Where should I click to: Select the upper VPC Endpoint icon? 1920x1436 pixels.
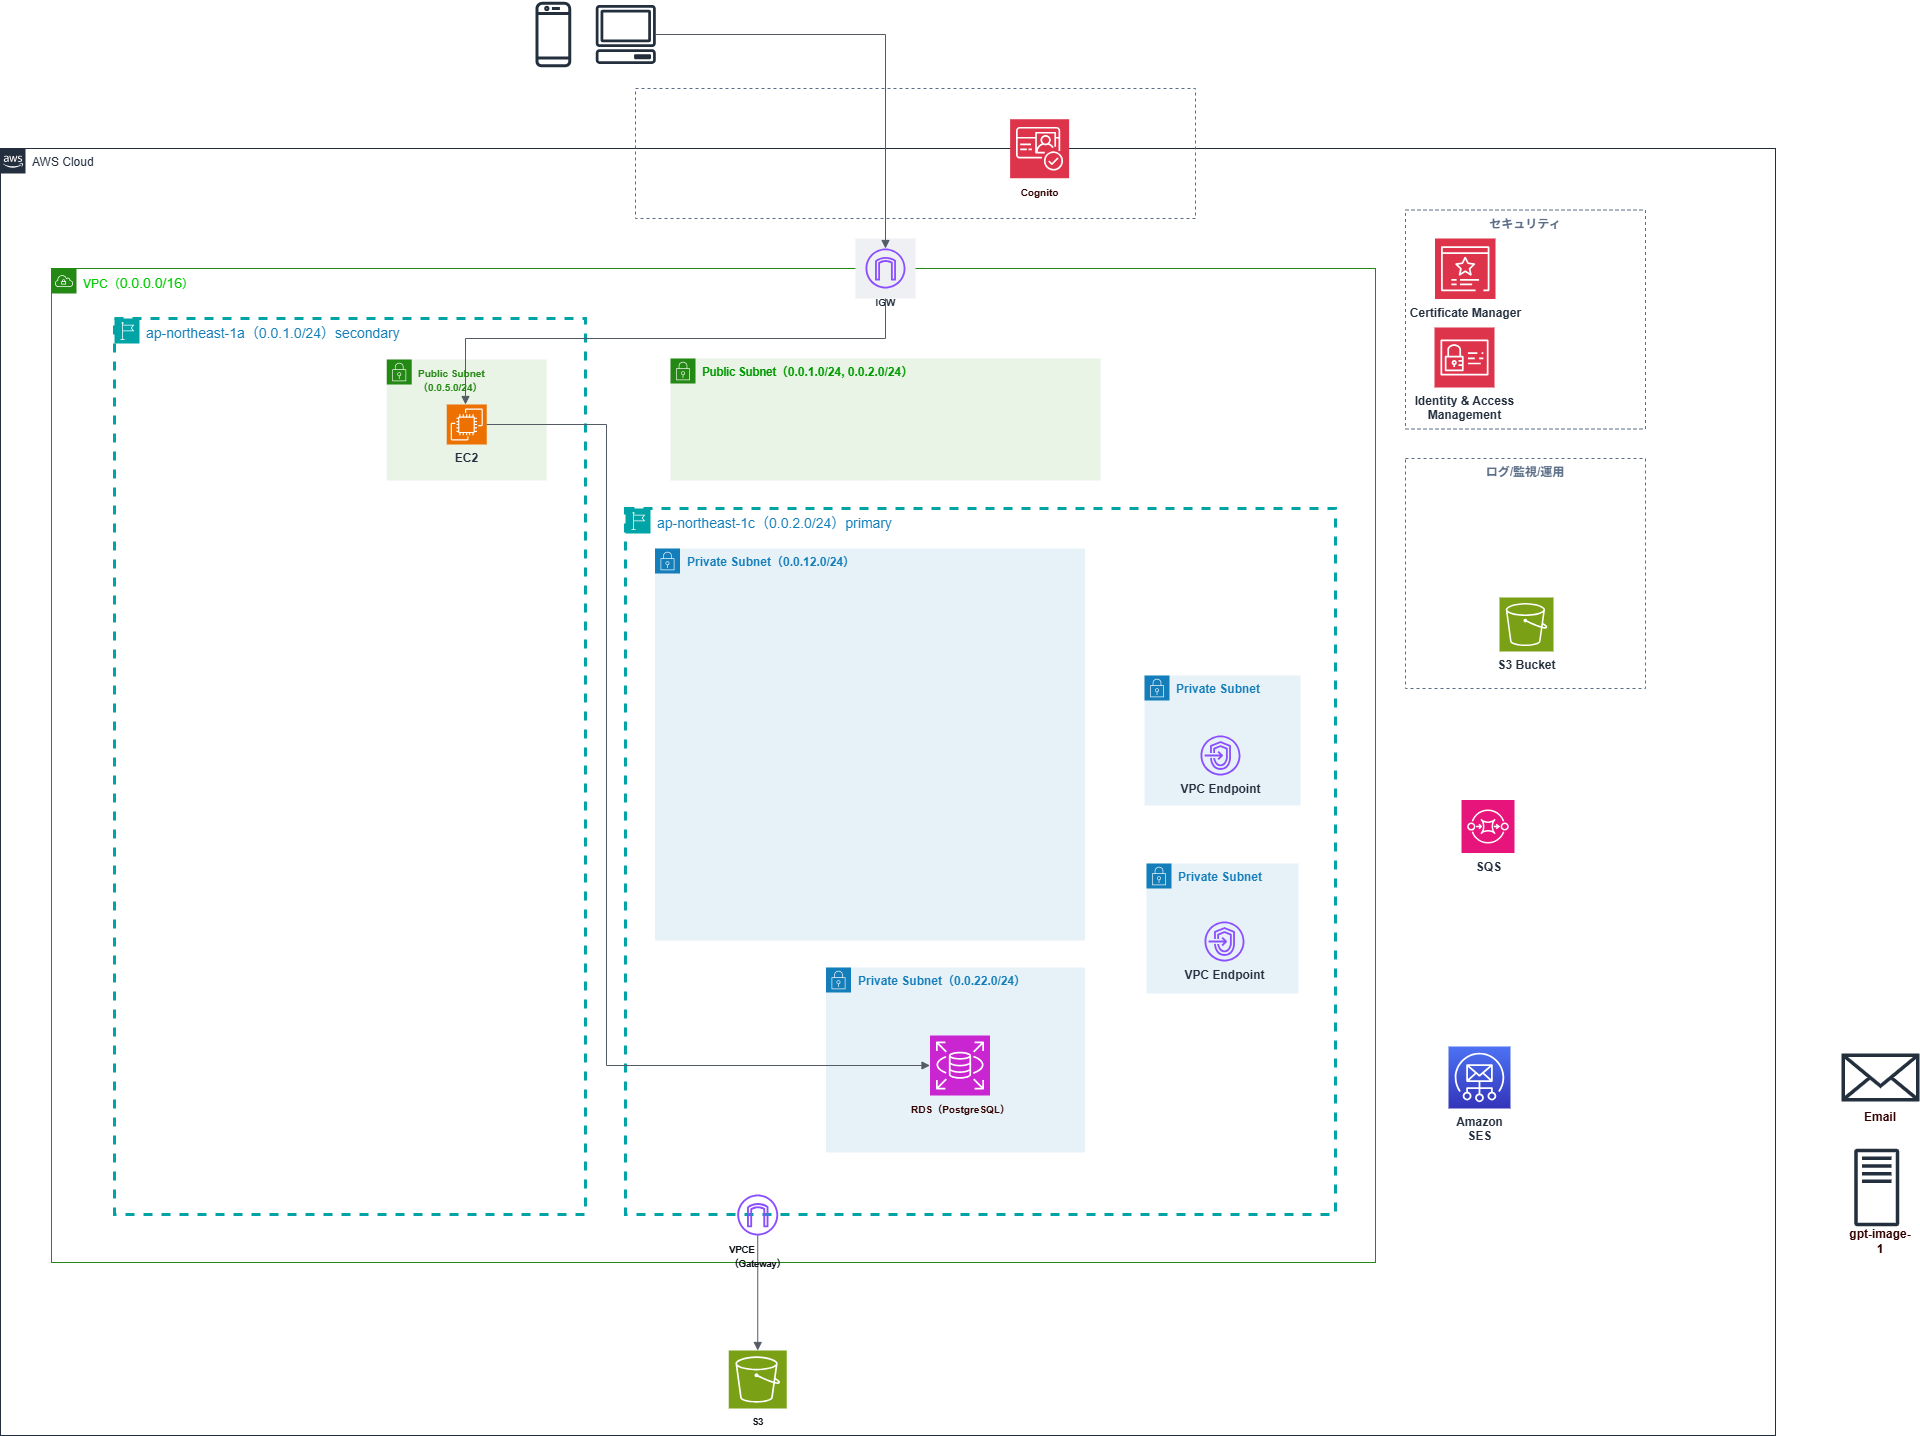coord(1220,755)
